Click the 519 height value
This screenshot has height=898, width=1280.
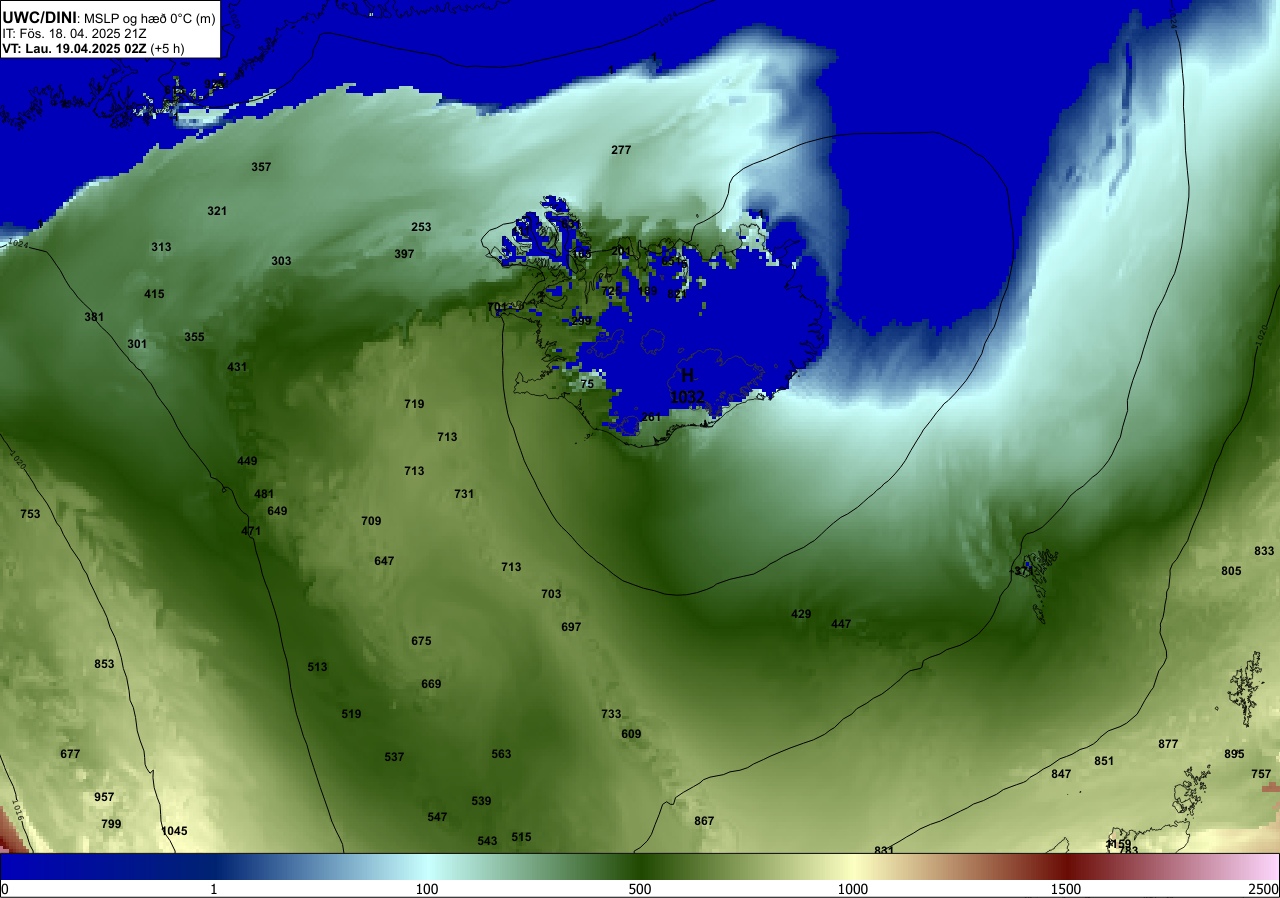[351, 714]
